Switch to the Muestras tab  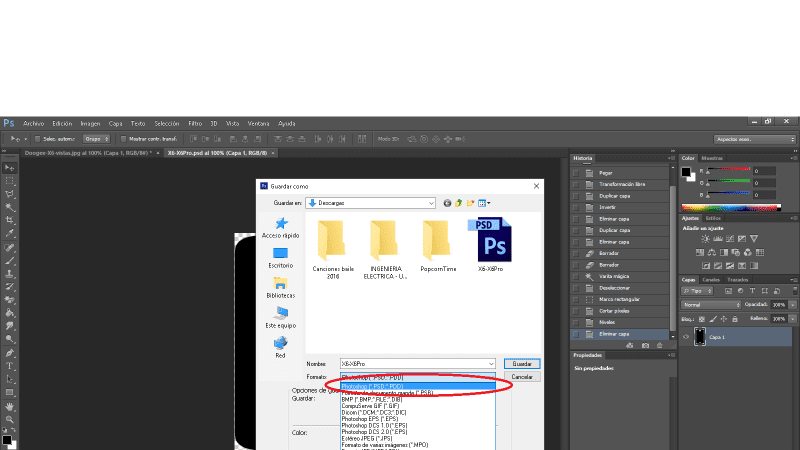coord(712,158)
